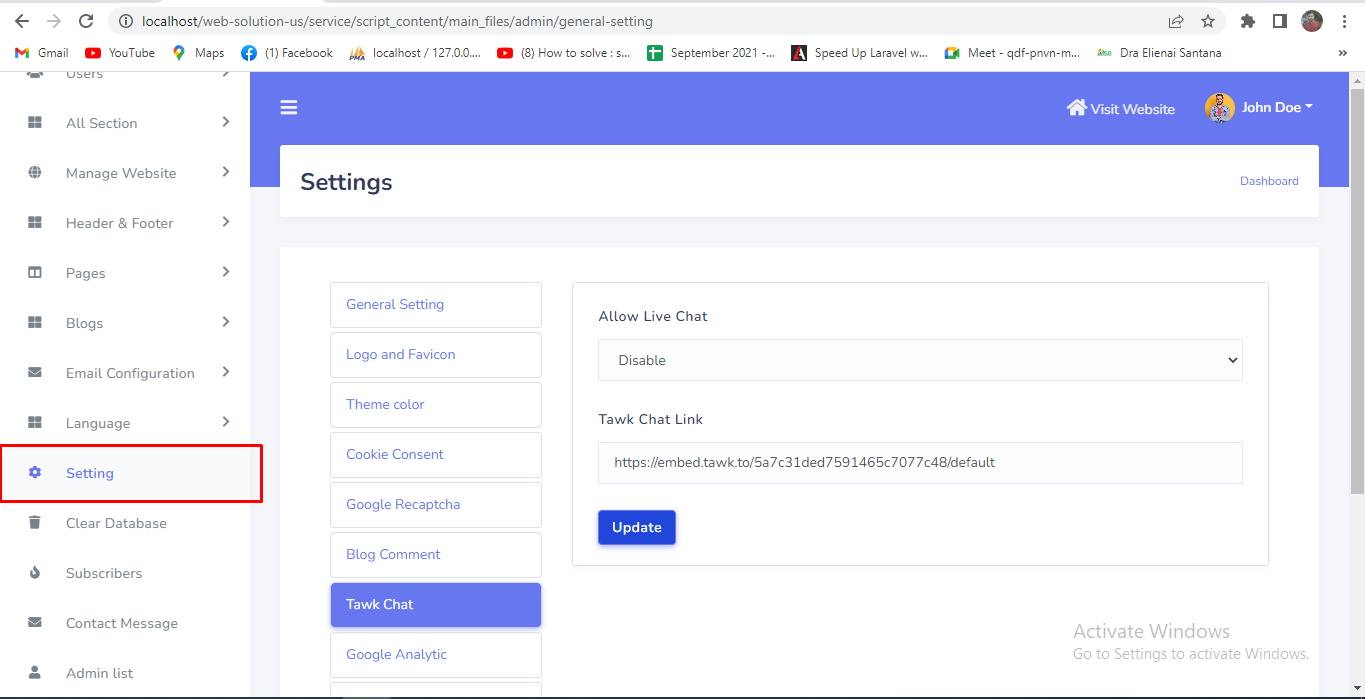
Task: Open the Theme color settings tab
Action: coord(435,405)
